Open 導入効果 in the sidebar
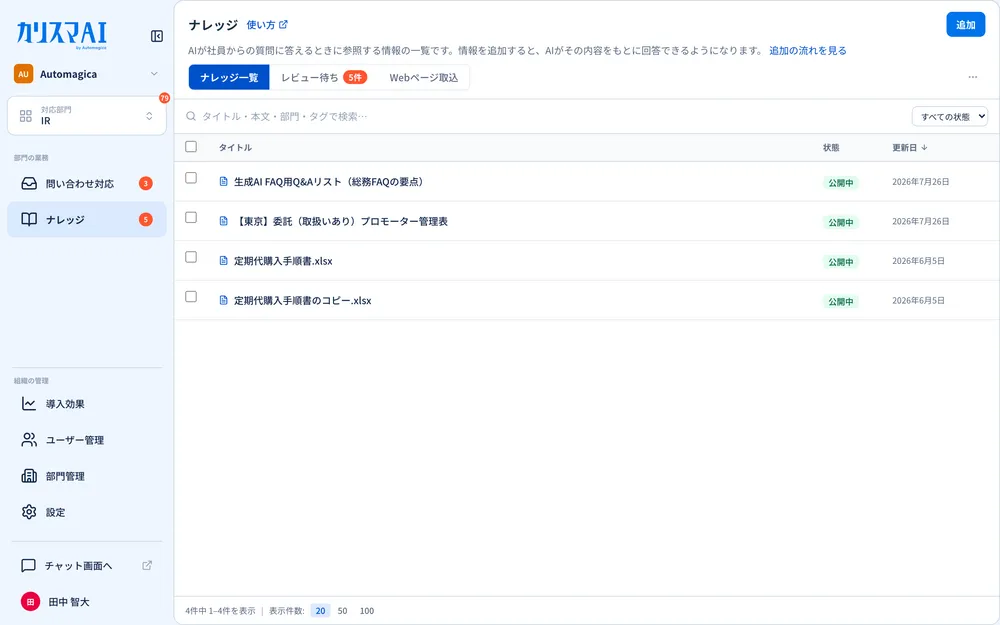 click(87, 404)
